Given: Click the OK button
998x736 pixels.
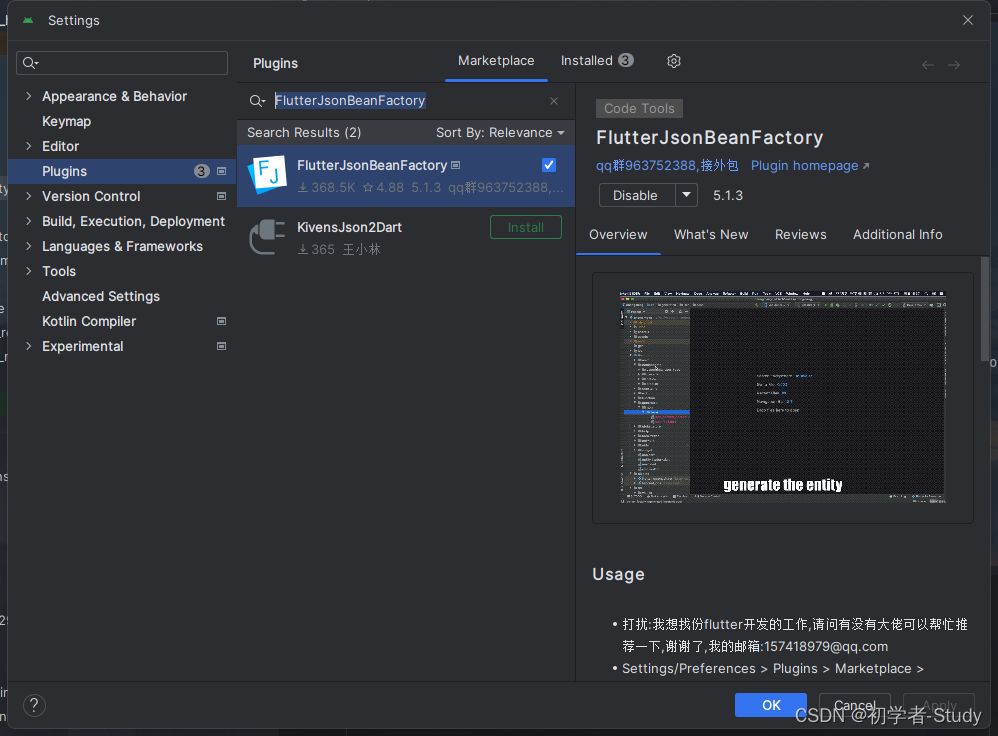Looking at the screenshot, I should click(x=770, y=705).
